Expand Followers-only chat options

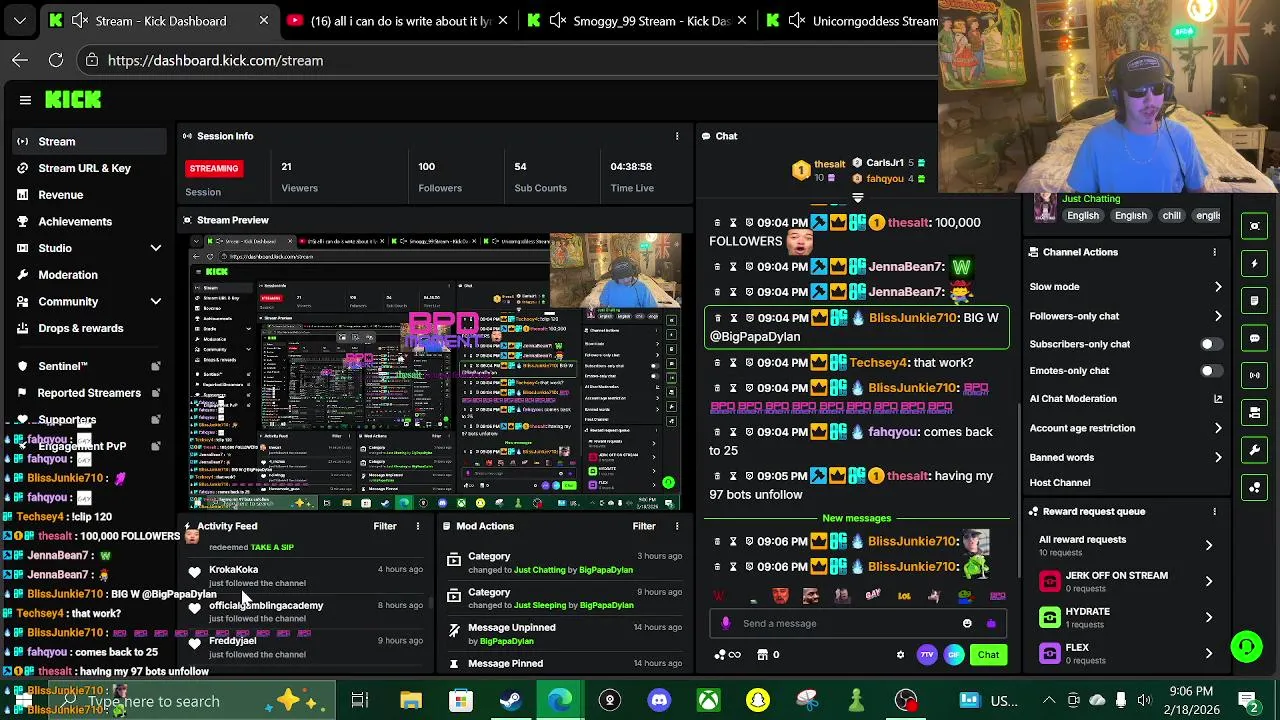point(1125,316)
